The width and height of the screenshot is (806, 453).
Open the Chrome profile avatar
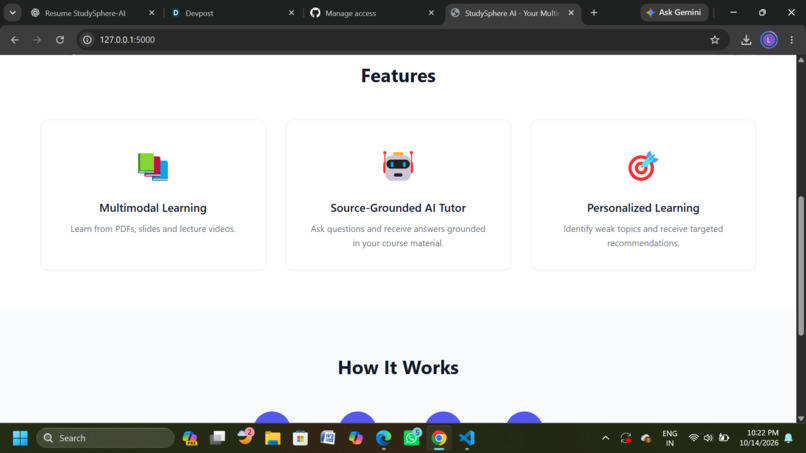[x=769, y=40]
